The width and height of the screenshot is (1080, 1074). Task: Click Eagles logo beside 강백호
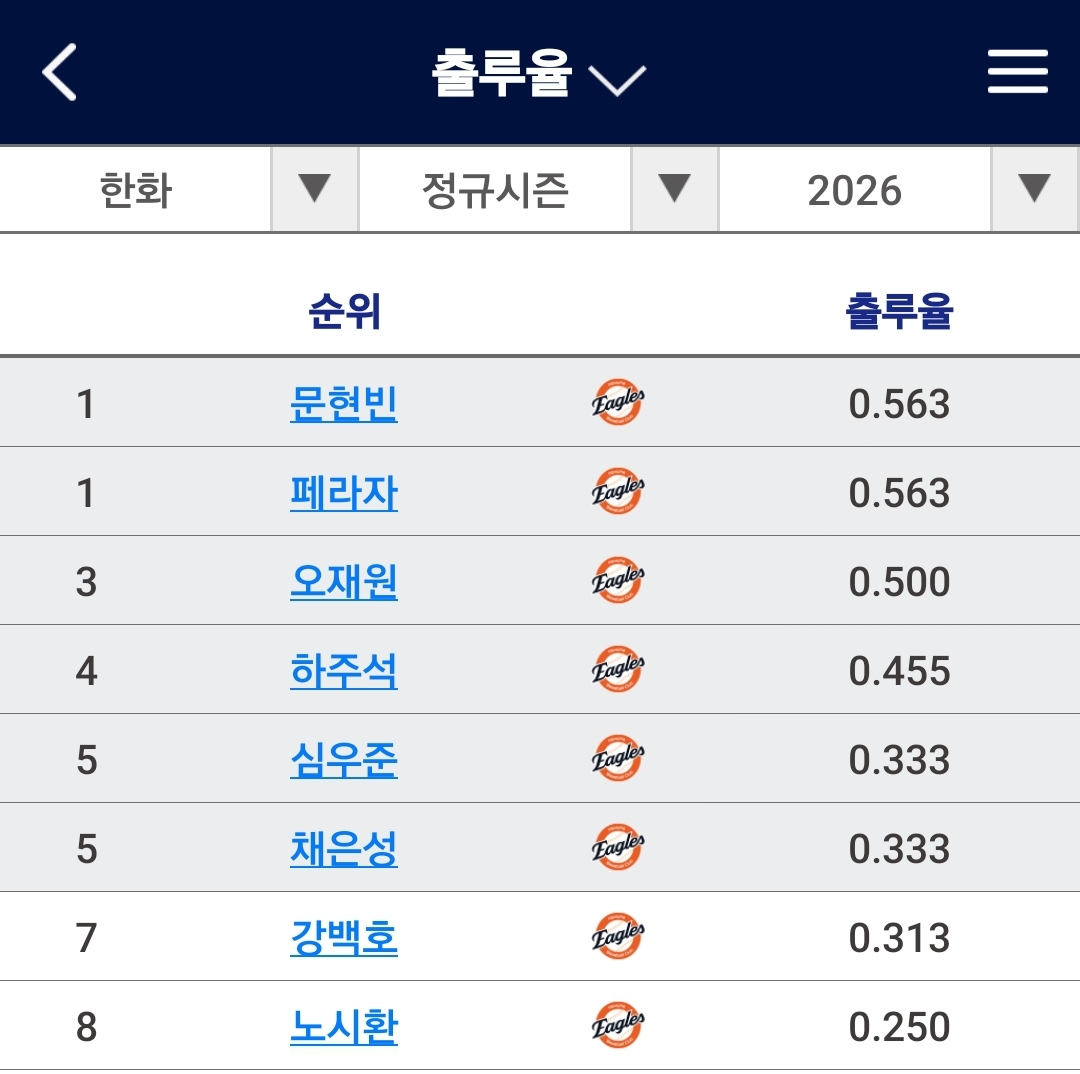click(x=617, y=937)
